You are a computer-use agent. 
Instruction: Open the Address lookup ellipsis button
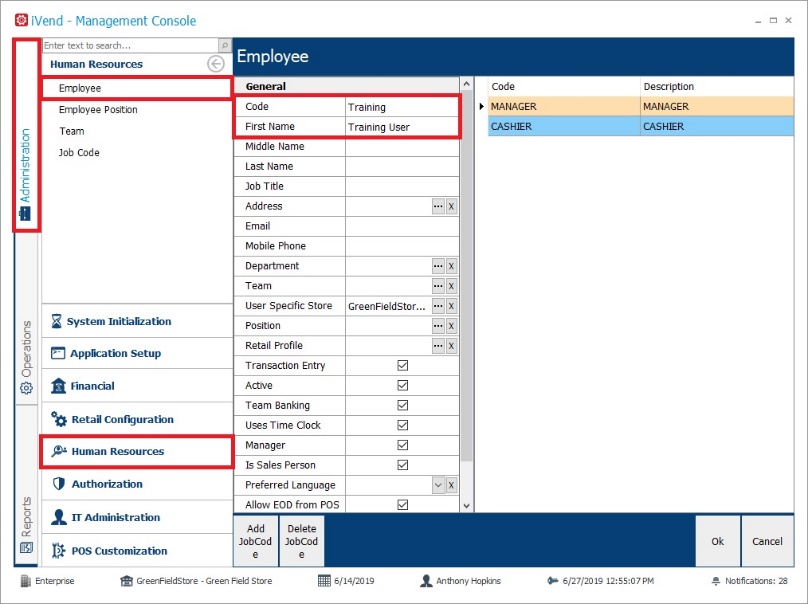click(438, 206)
